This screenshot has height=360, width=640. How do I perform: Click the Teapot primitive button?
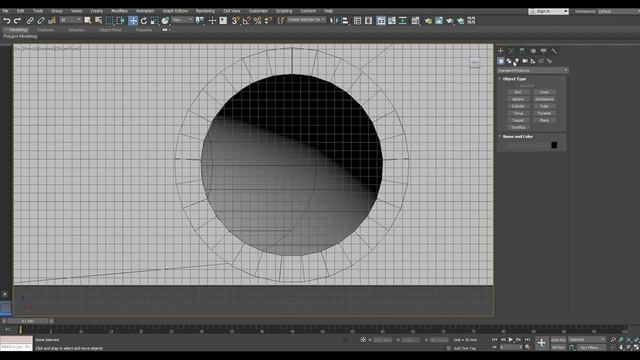(518, 120)
